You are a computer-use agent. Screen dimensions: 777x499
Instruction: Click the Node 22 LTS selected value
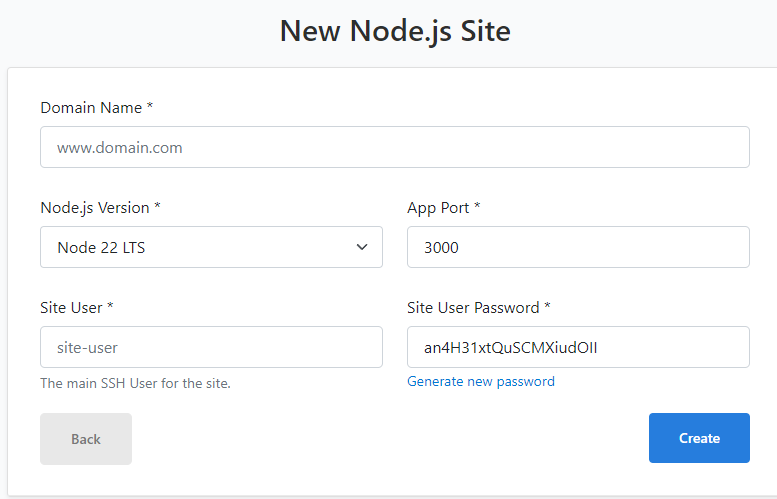pos(101,247)
